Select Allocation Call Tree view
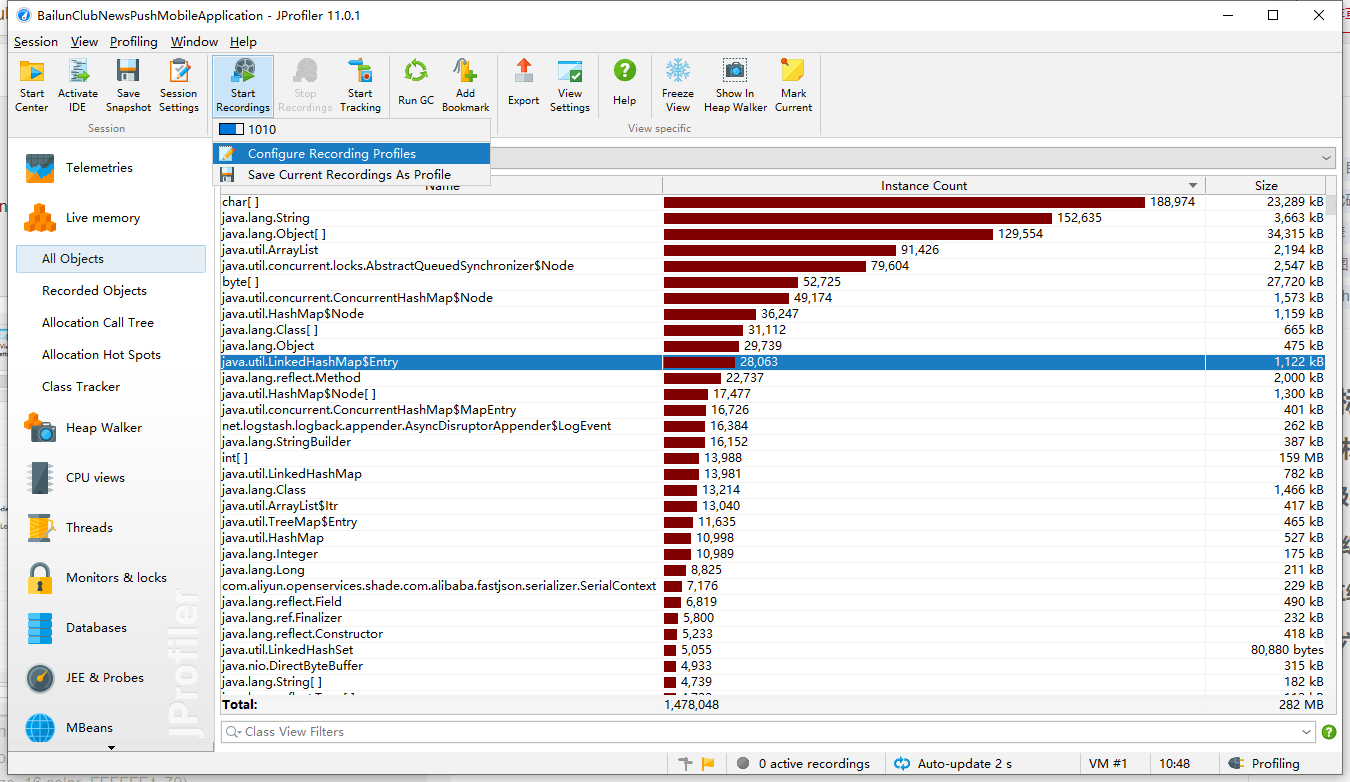Viewport: 1350px width, 782px height. (x=111, y=323)
